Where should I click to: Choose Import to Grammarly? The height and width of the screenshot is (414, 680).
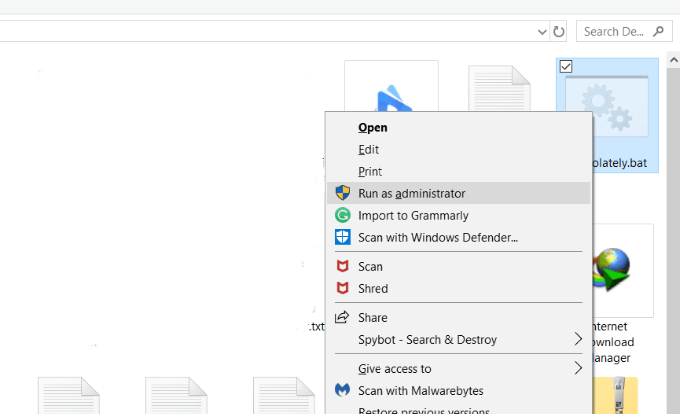(459, 215)
